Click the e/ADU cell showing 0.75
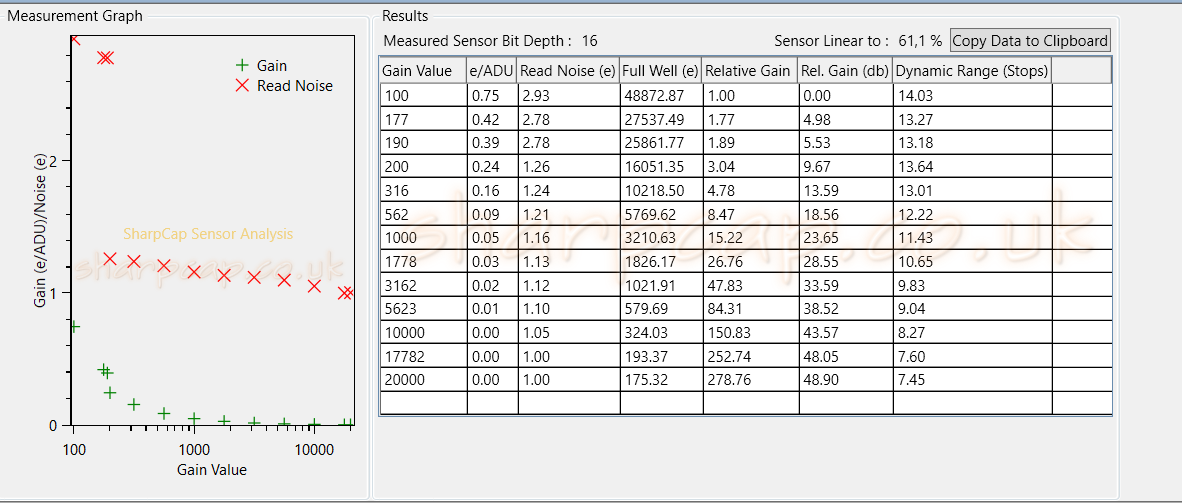Screen dimensions: 1182x503 point(492,95)
